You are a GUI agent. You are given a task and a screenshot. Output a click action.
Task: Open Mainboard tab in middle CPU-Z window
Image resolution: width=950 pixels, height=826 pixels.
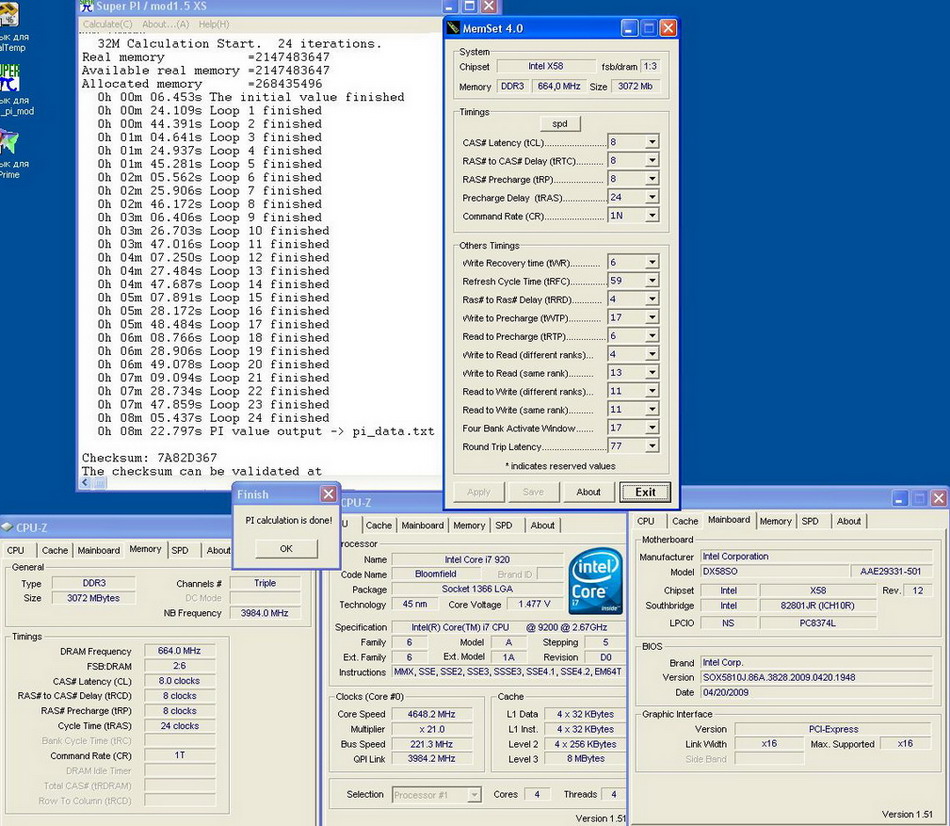[422, 525]
